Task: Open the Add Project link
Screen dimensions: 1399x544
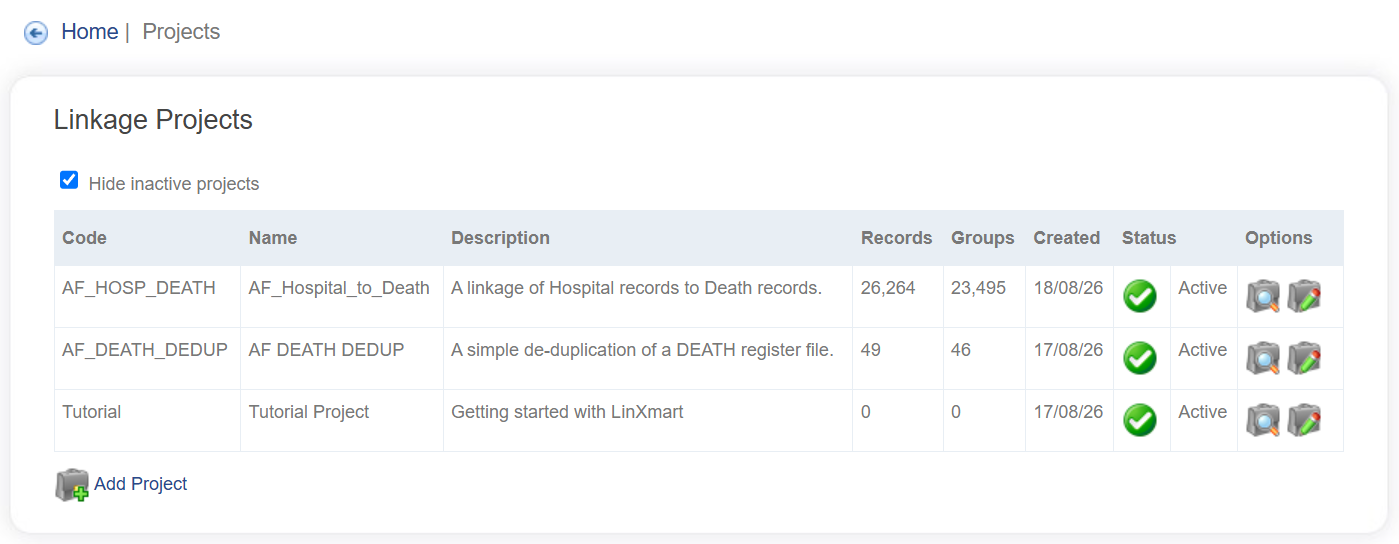Action: point(141,484)
